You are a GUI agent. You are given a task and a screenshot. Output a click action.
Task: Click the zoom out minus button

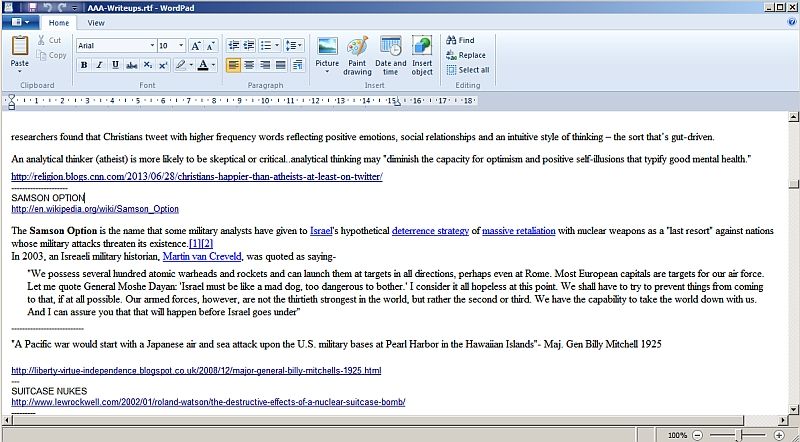697,435
